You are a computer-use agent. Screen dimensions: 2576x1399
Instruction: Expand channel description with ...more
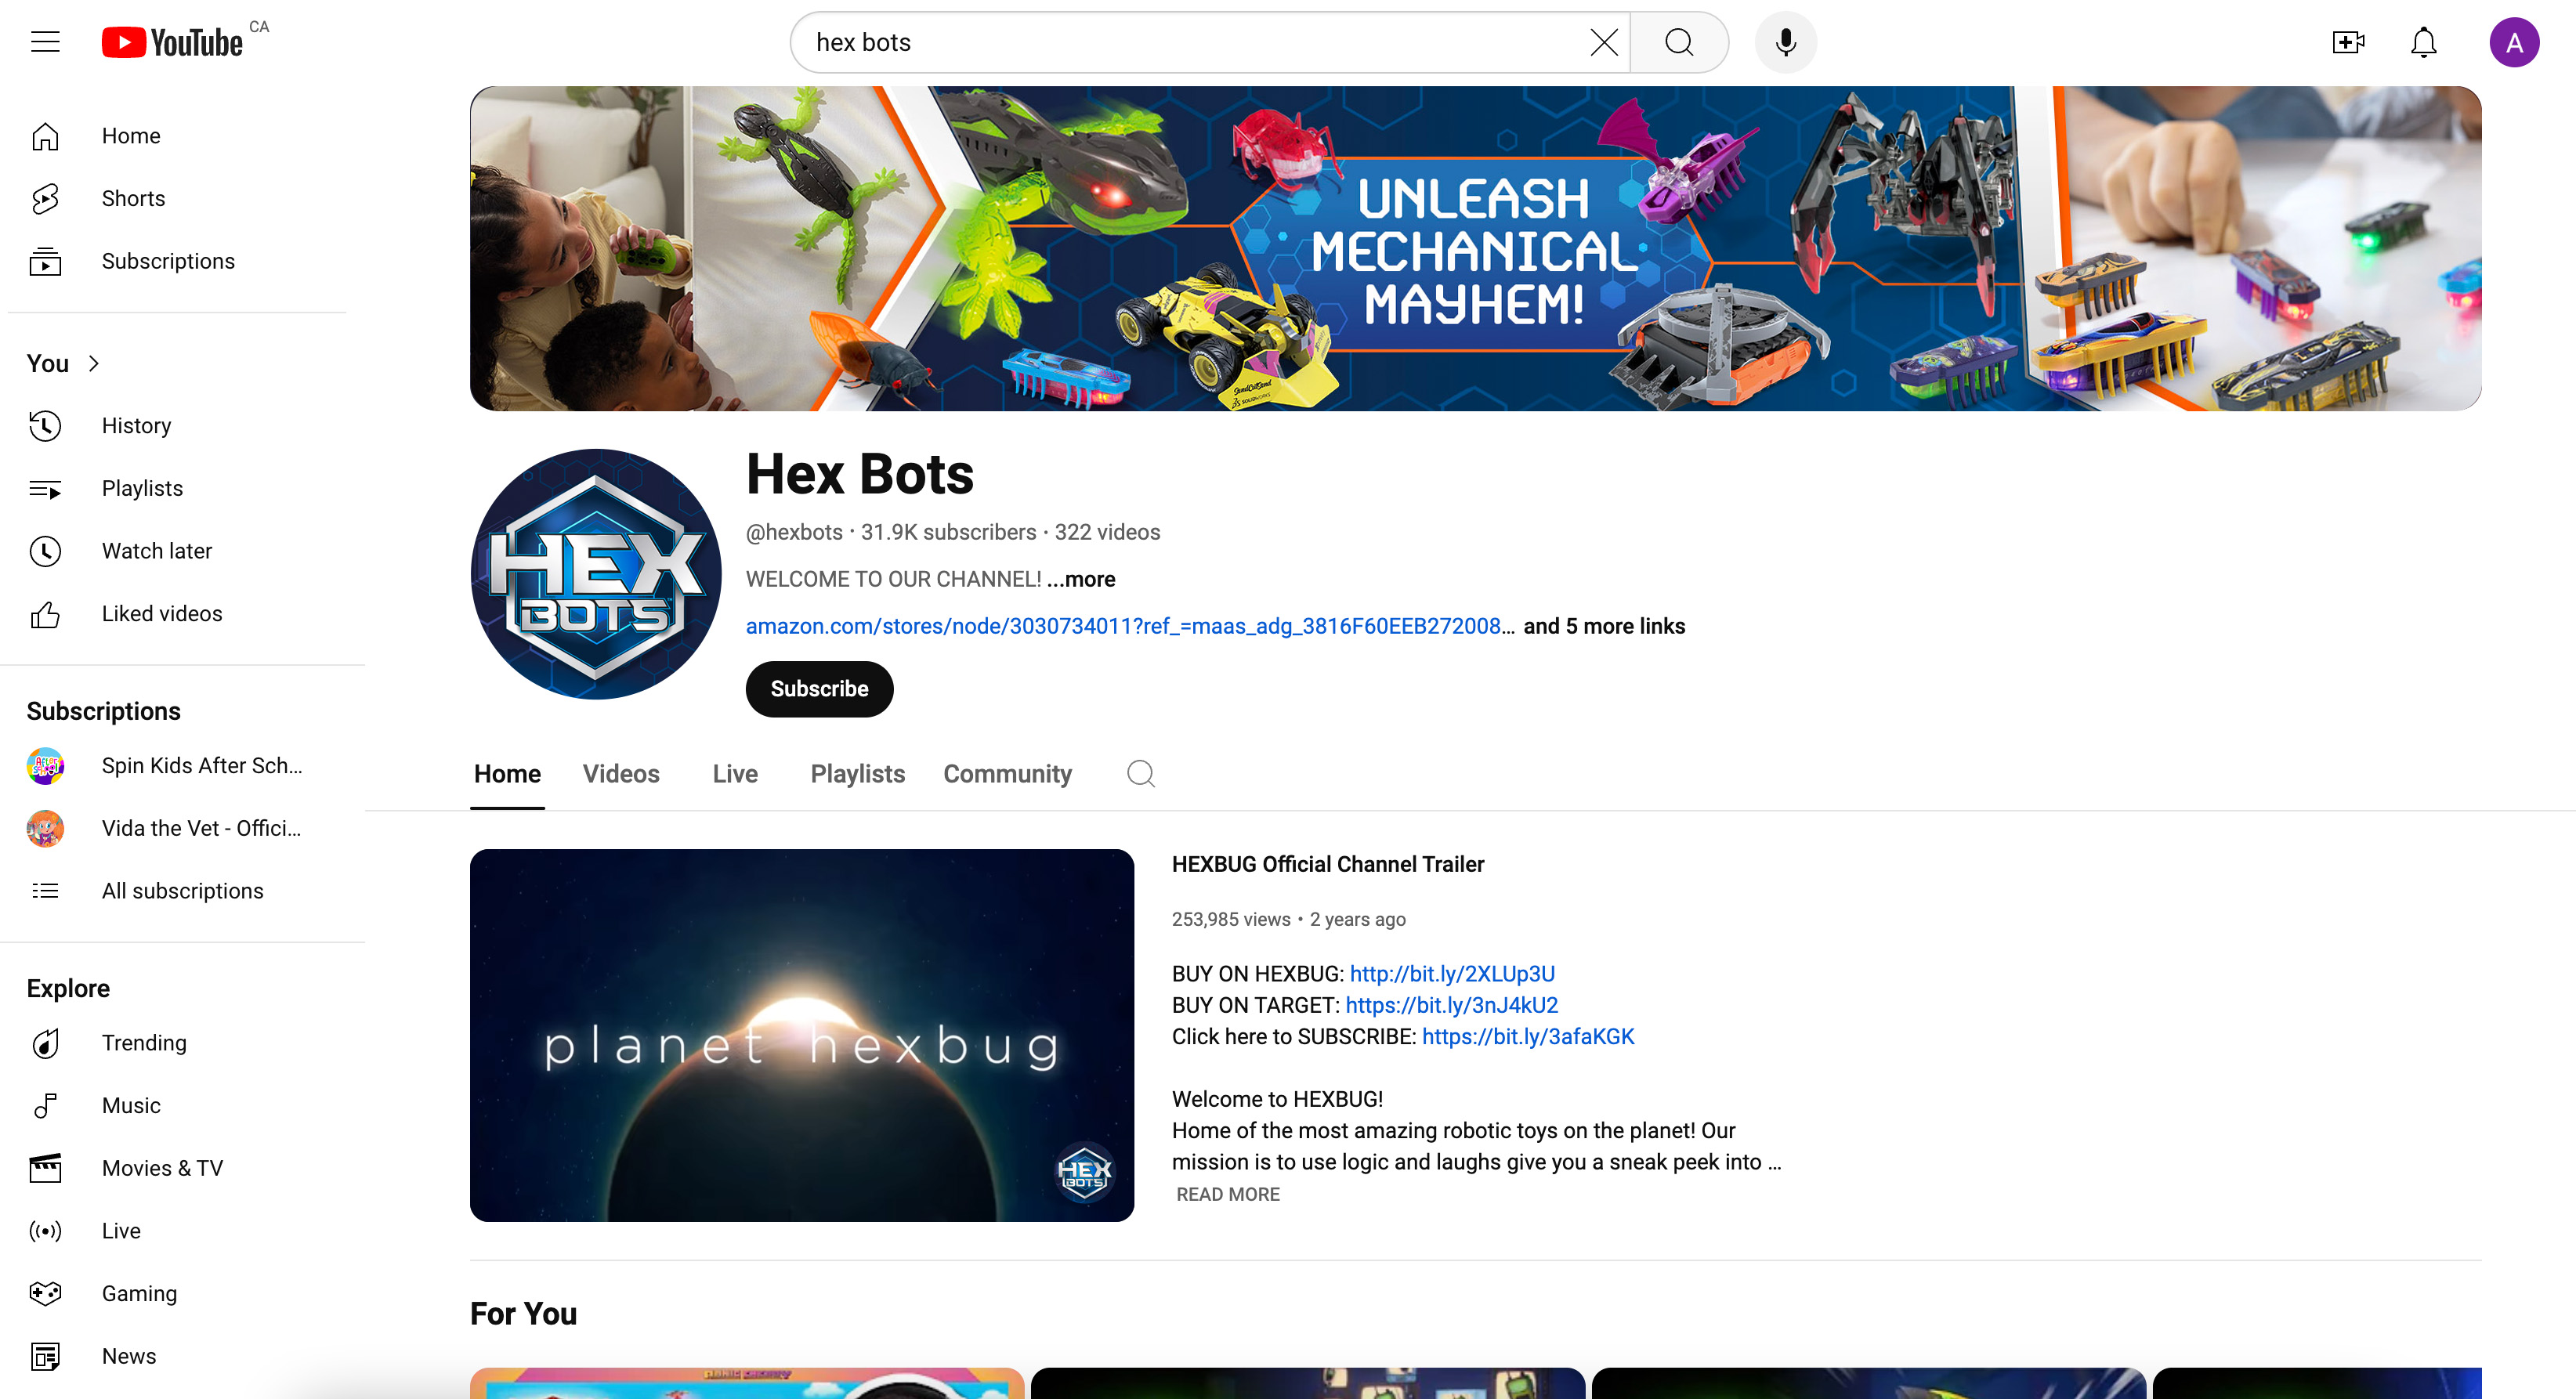(x=1081, y=579)
